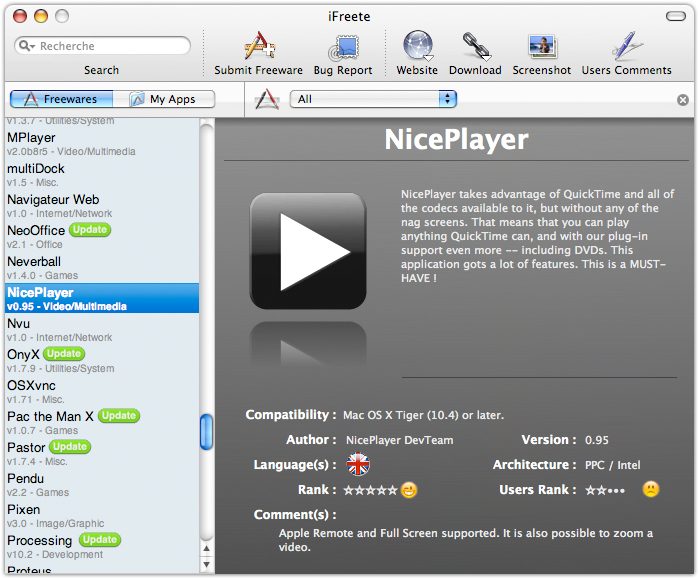Viewport: 699px width, 579px height.
Task: Click the category filter application icon
Action: point(267,99)
